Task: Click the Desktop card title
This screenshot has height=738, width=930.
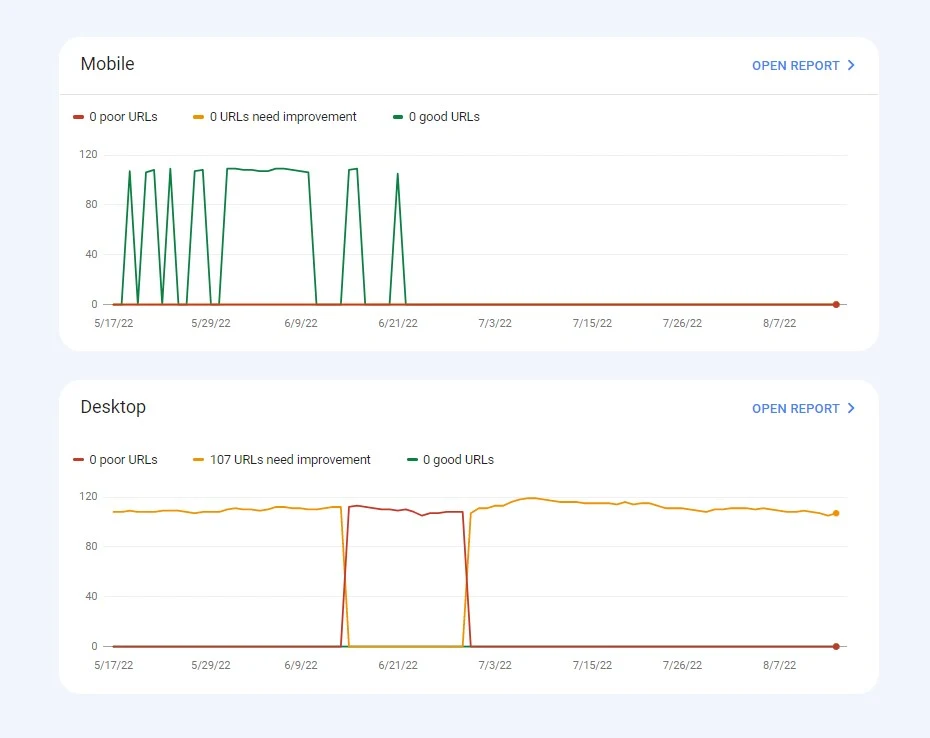Action: point(113,407)
